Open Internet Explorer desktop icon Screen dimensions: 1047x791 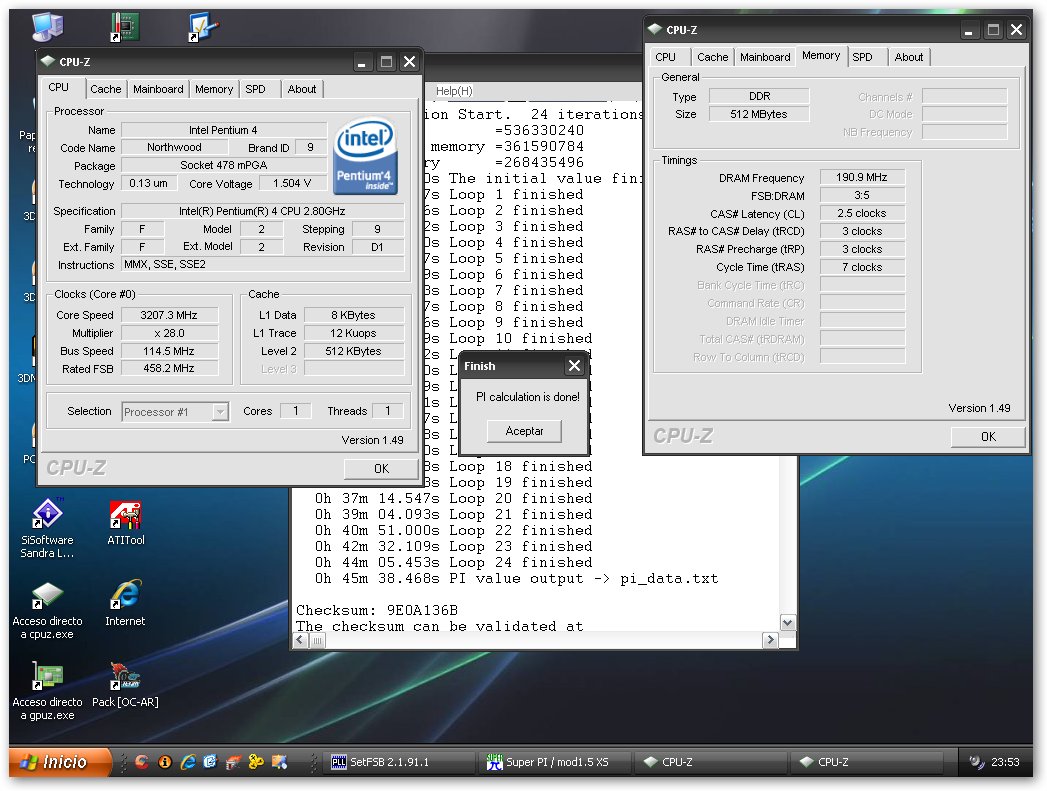(x=125, y=603)
